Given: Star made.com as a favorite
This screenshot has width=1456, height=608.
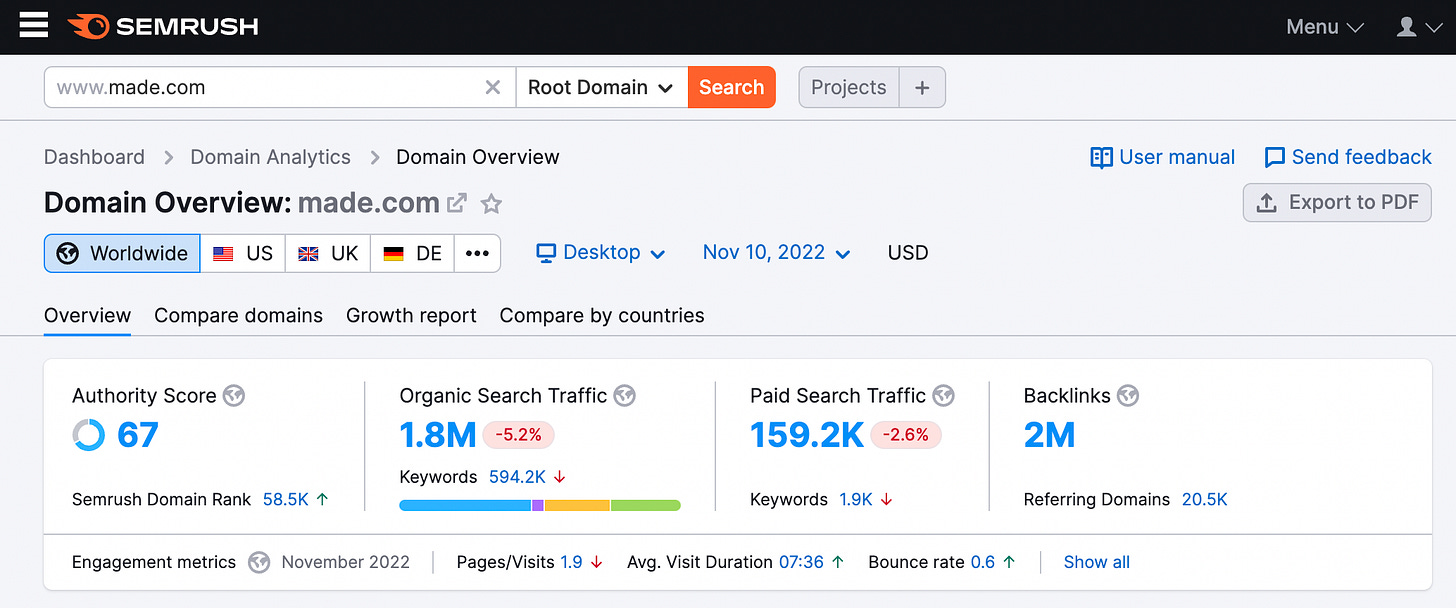Looking at the screenshot, I should click(491, 204).
